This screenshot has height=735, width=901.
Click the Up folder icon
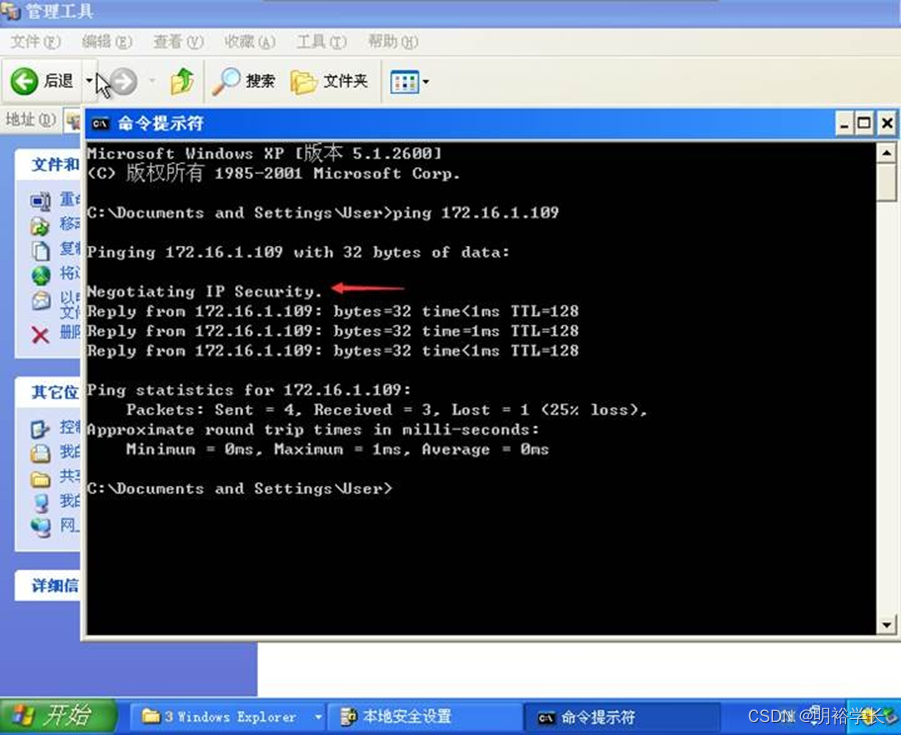[x=182, y=81]
